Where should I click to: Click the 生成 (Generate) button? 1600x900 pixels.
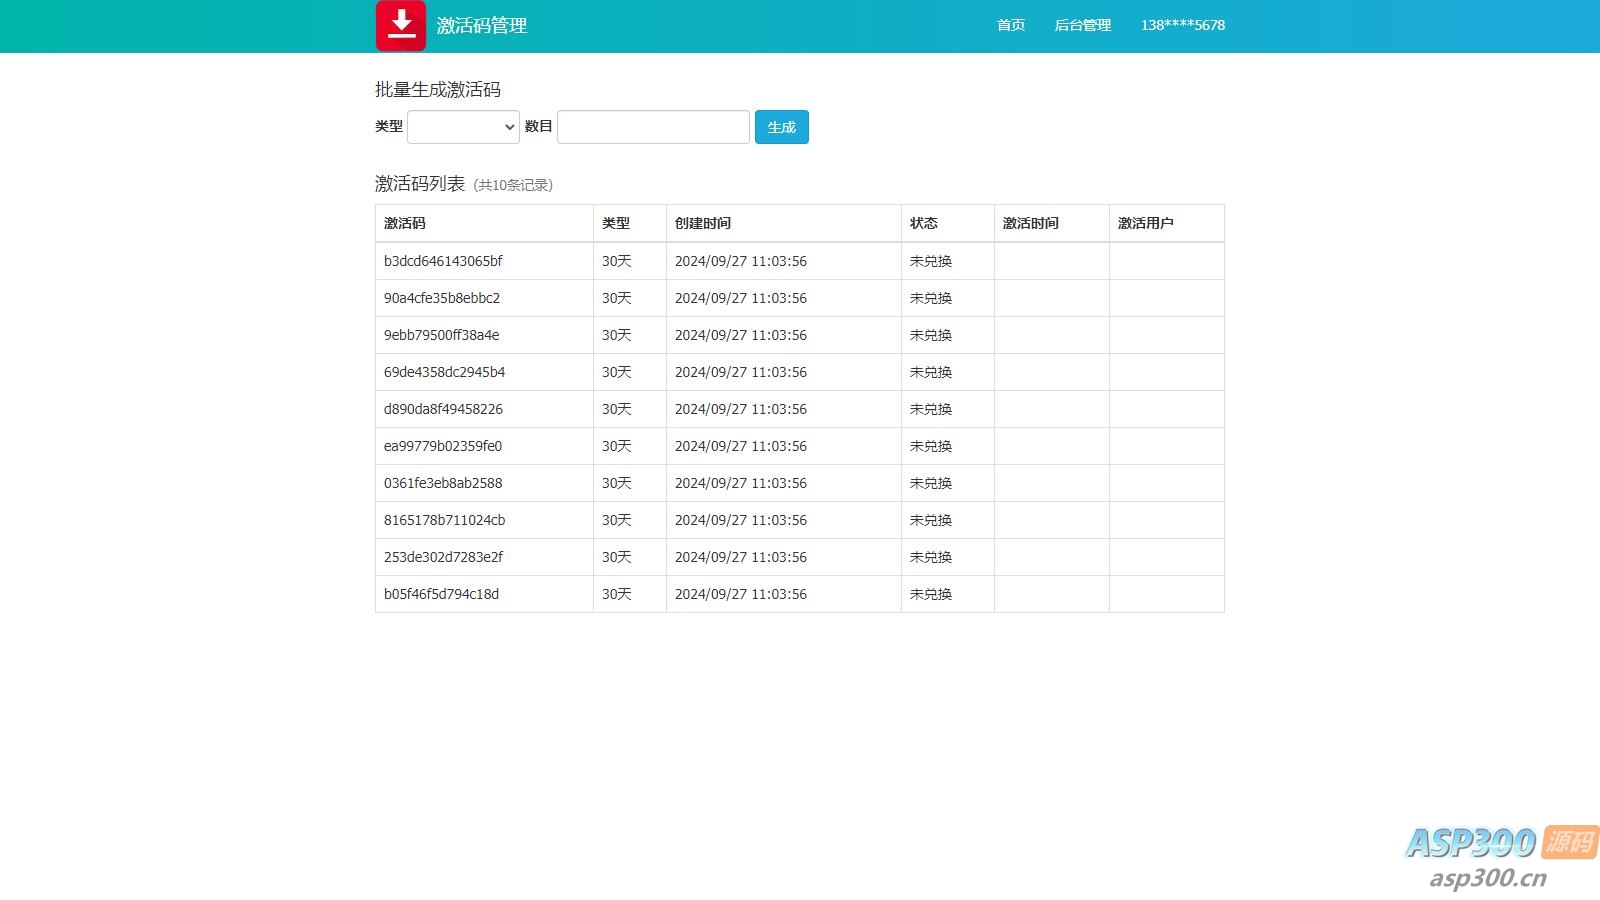click(782, 127)
